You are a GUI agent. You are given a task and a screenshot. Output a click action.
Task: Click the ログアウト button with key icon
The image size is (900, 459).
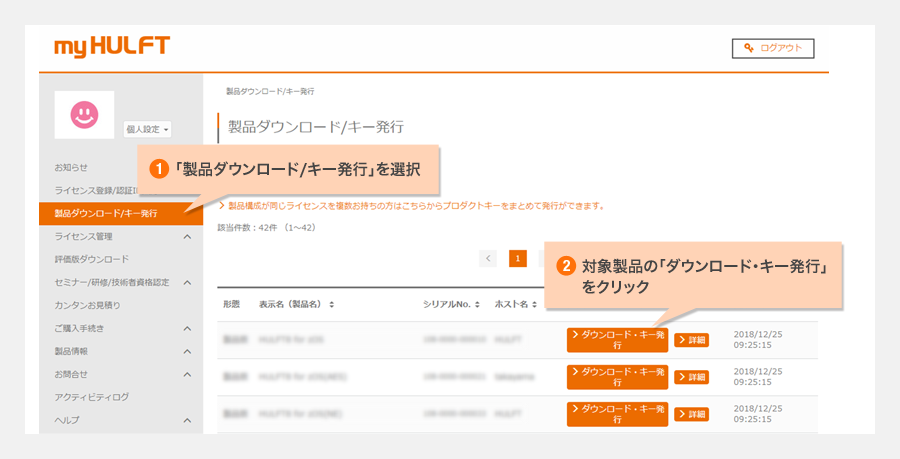point(773,48)
